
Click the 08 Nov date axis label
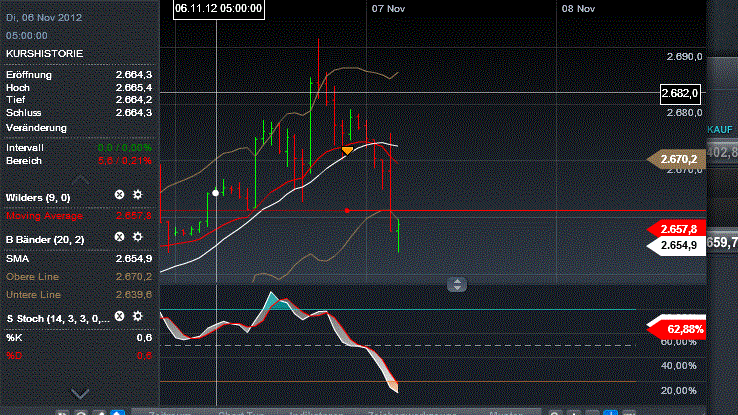(x=578, y=8)
